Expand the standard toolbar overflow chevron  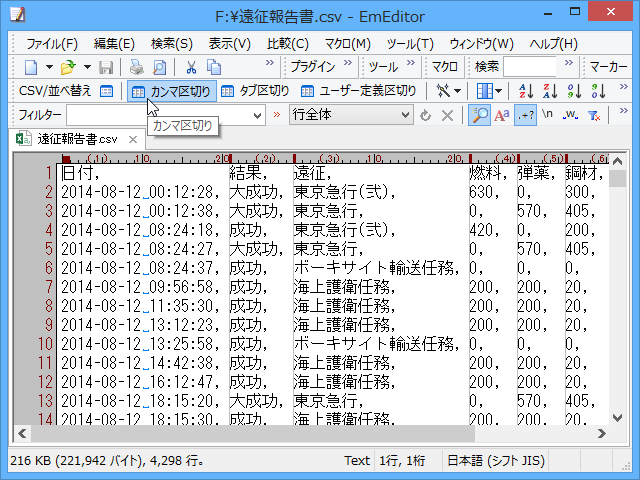coord(270,62)
